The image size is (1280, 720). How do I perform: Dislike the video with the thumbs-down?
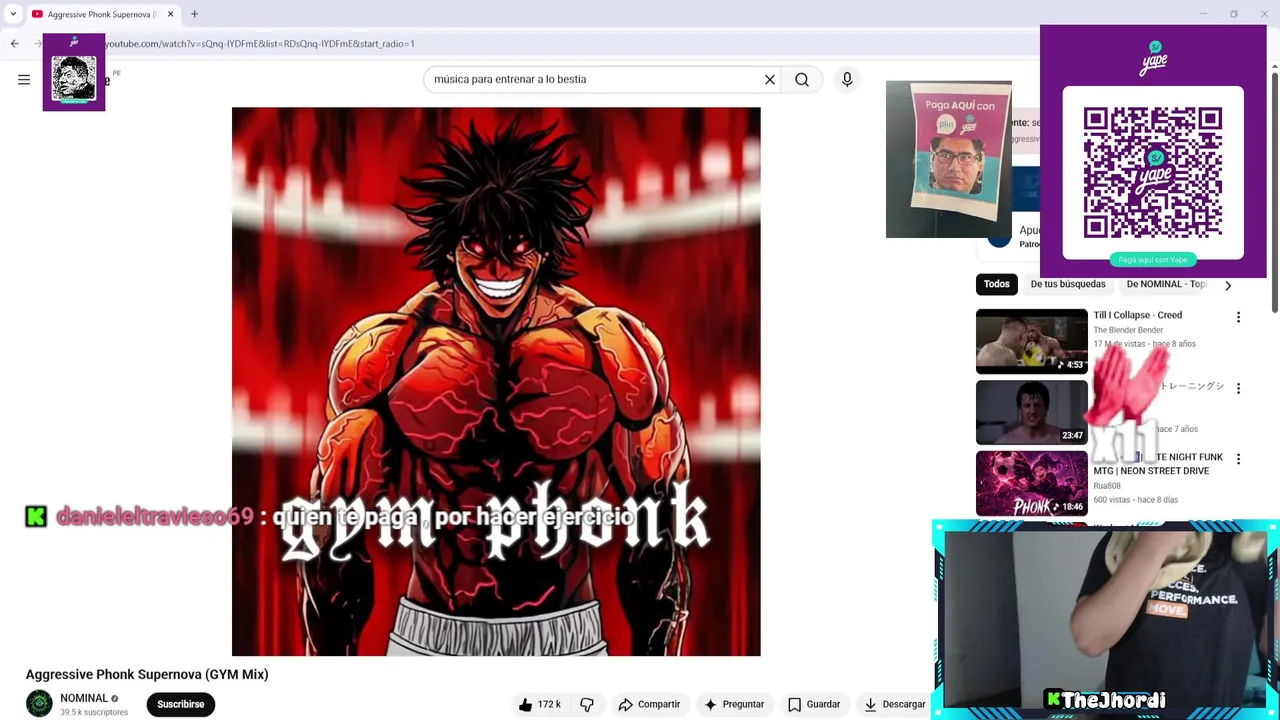[587, 704]
